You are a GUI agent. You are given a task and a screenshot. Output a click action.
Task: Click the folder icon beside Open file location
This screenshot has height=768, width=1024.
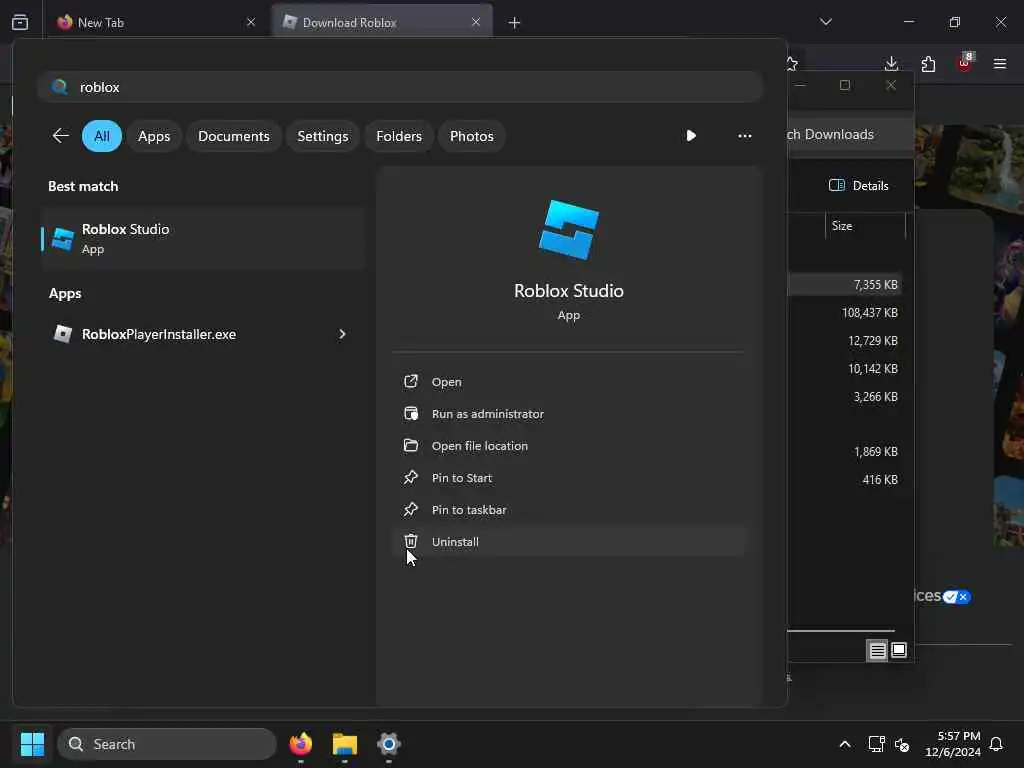pos(411,445)
